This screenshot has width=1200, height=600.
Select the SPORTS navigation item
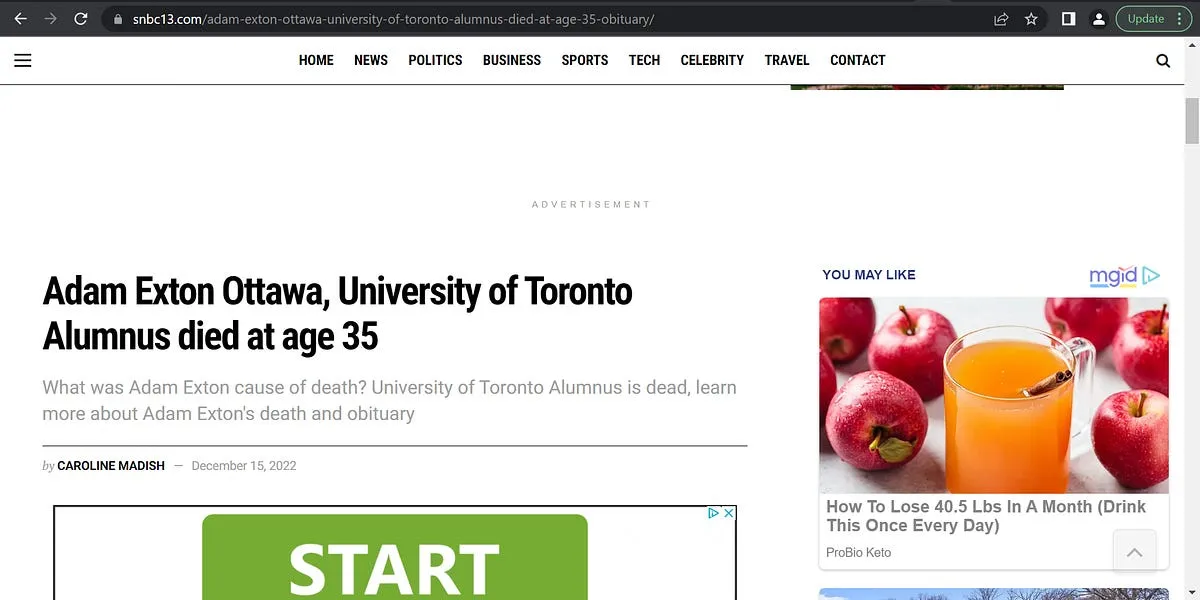pos(585,60)
